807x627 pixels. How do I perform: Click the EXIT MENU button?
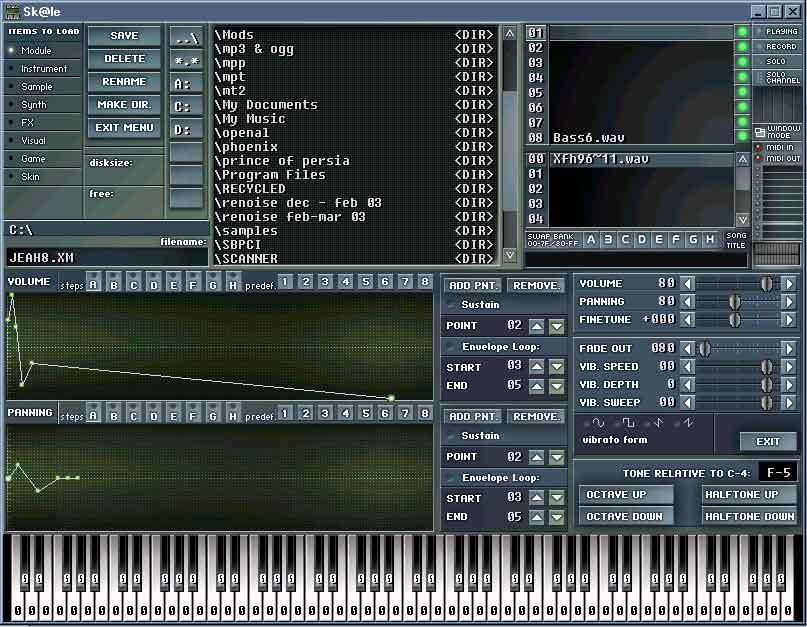[125, 128]
